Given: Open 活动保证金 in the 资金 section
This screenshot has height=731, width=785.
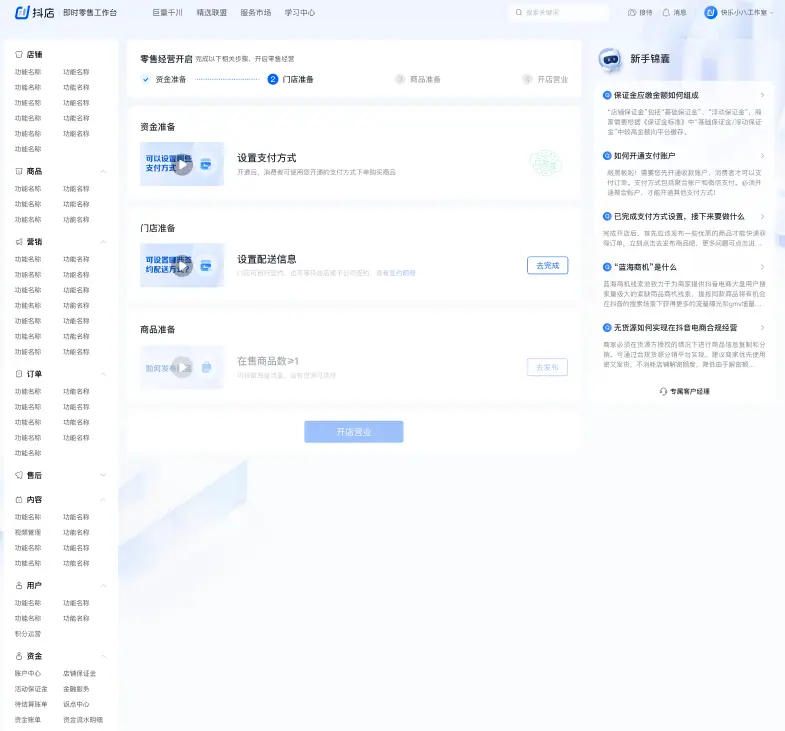Looking at the screenshot, I should click(31, 689).
